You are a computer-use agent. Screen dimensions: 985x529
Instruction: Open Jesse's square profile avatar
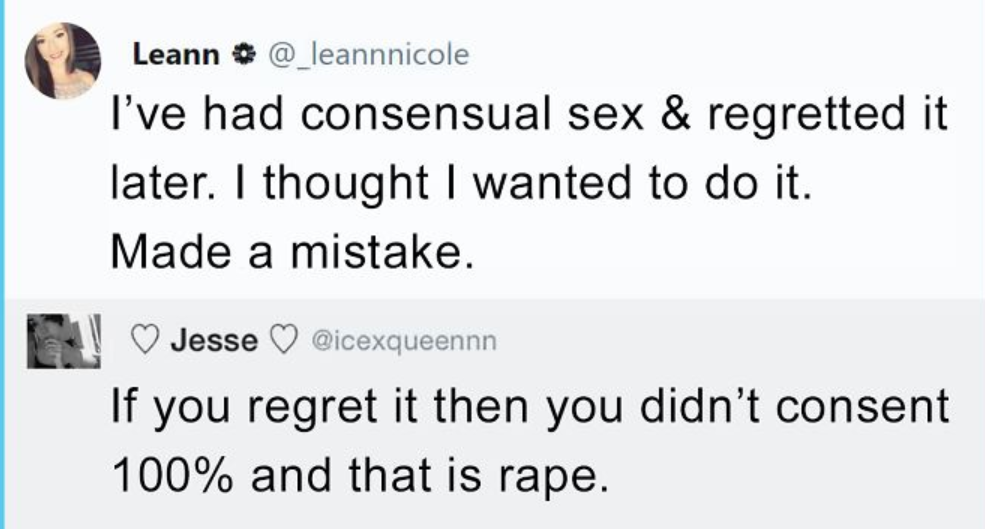[x=63, y=341]
